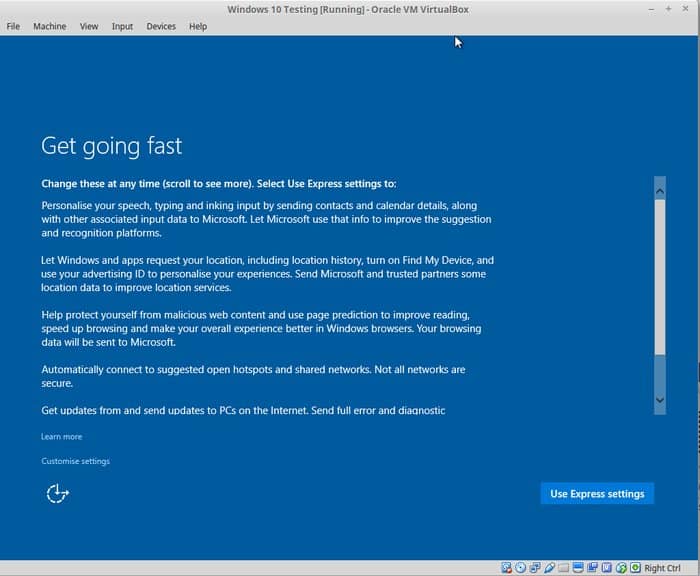Click the keyboard capture green arrow icon

coord(635,568)
